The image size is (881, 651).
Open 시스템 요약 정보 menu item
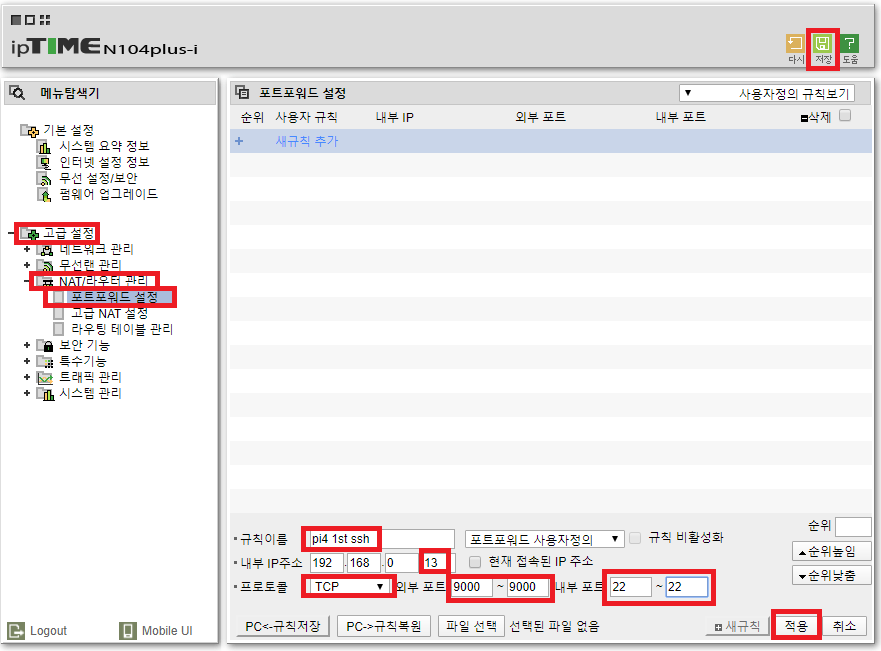coord(105,146)
